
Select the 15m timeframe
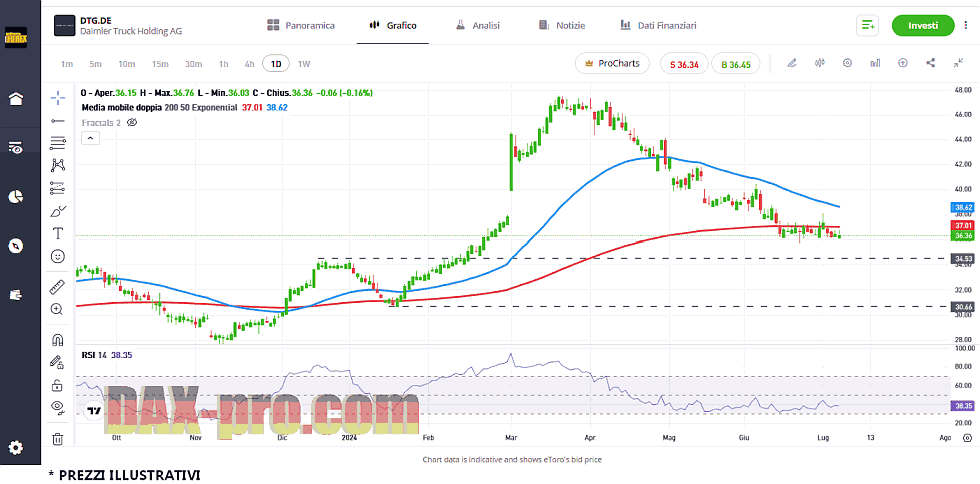[x=160, y=64]
